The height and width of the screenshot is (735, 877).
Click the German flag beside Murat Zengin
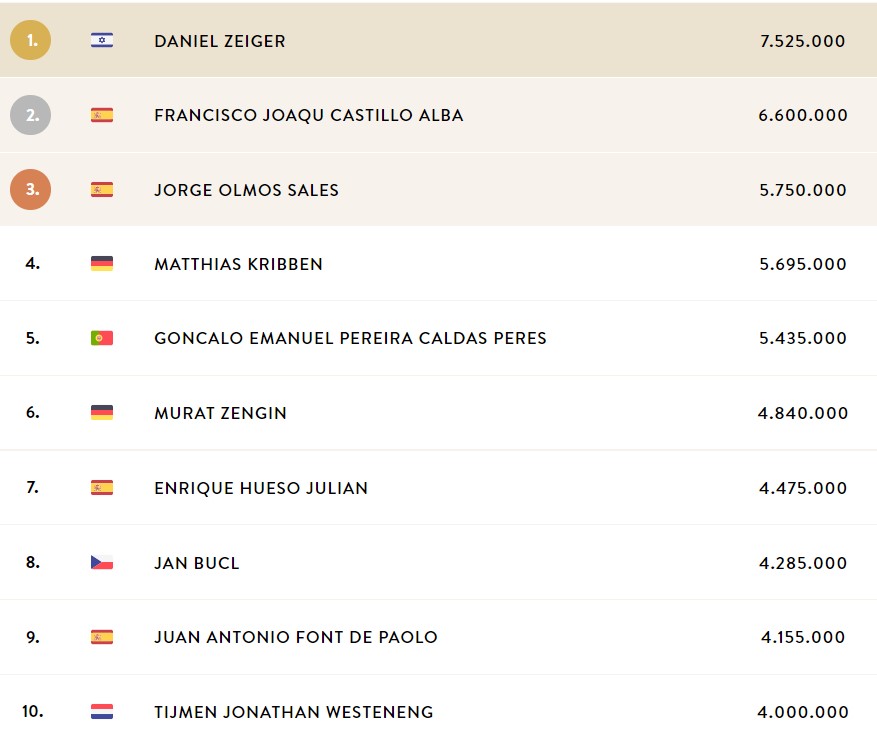(102, 413)
